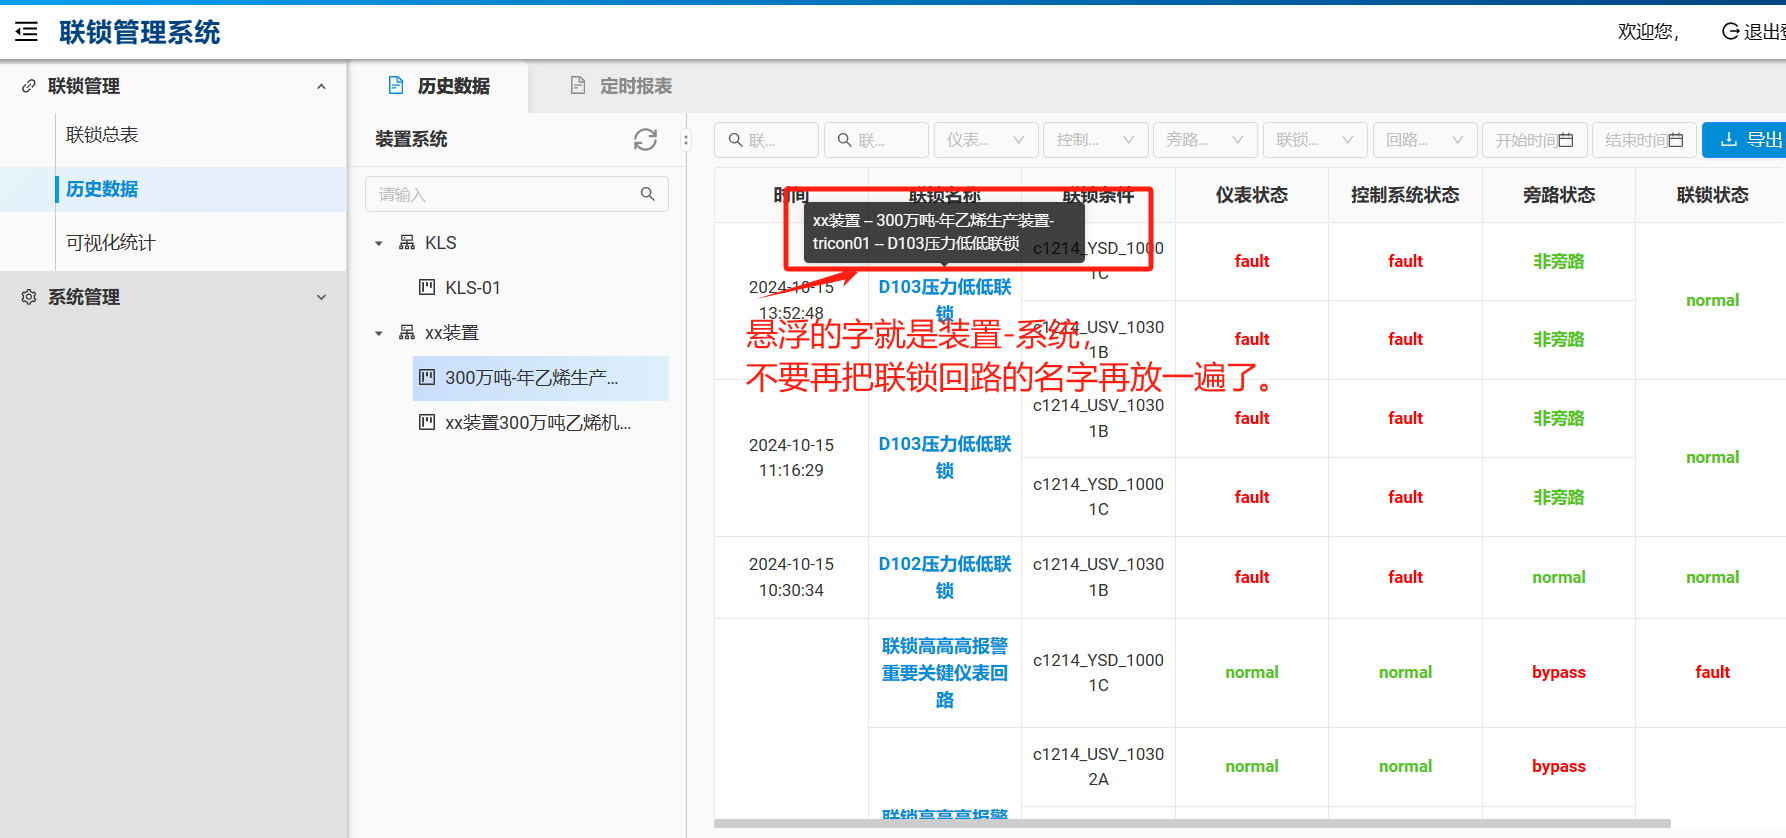Click the 定时报表 tab document icon
Image resolution: width=1786 pixels, height=838 pixels.
(x=578, y=86)
